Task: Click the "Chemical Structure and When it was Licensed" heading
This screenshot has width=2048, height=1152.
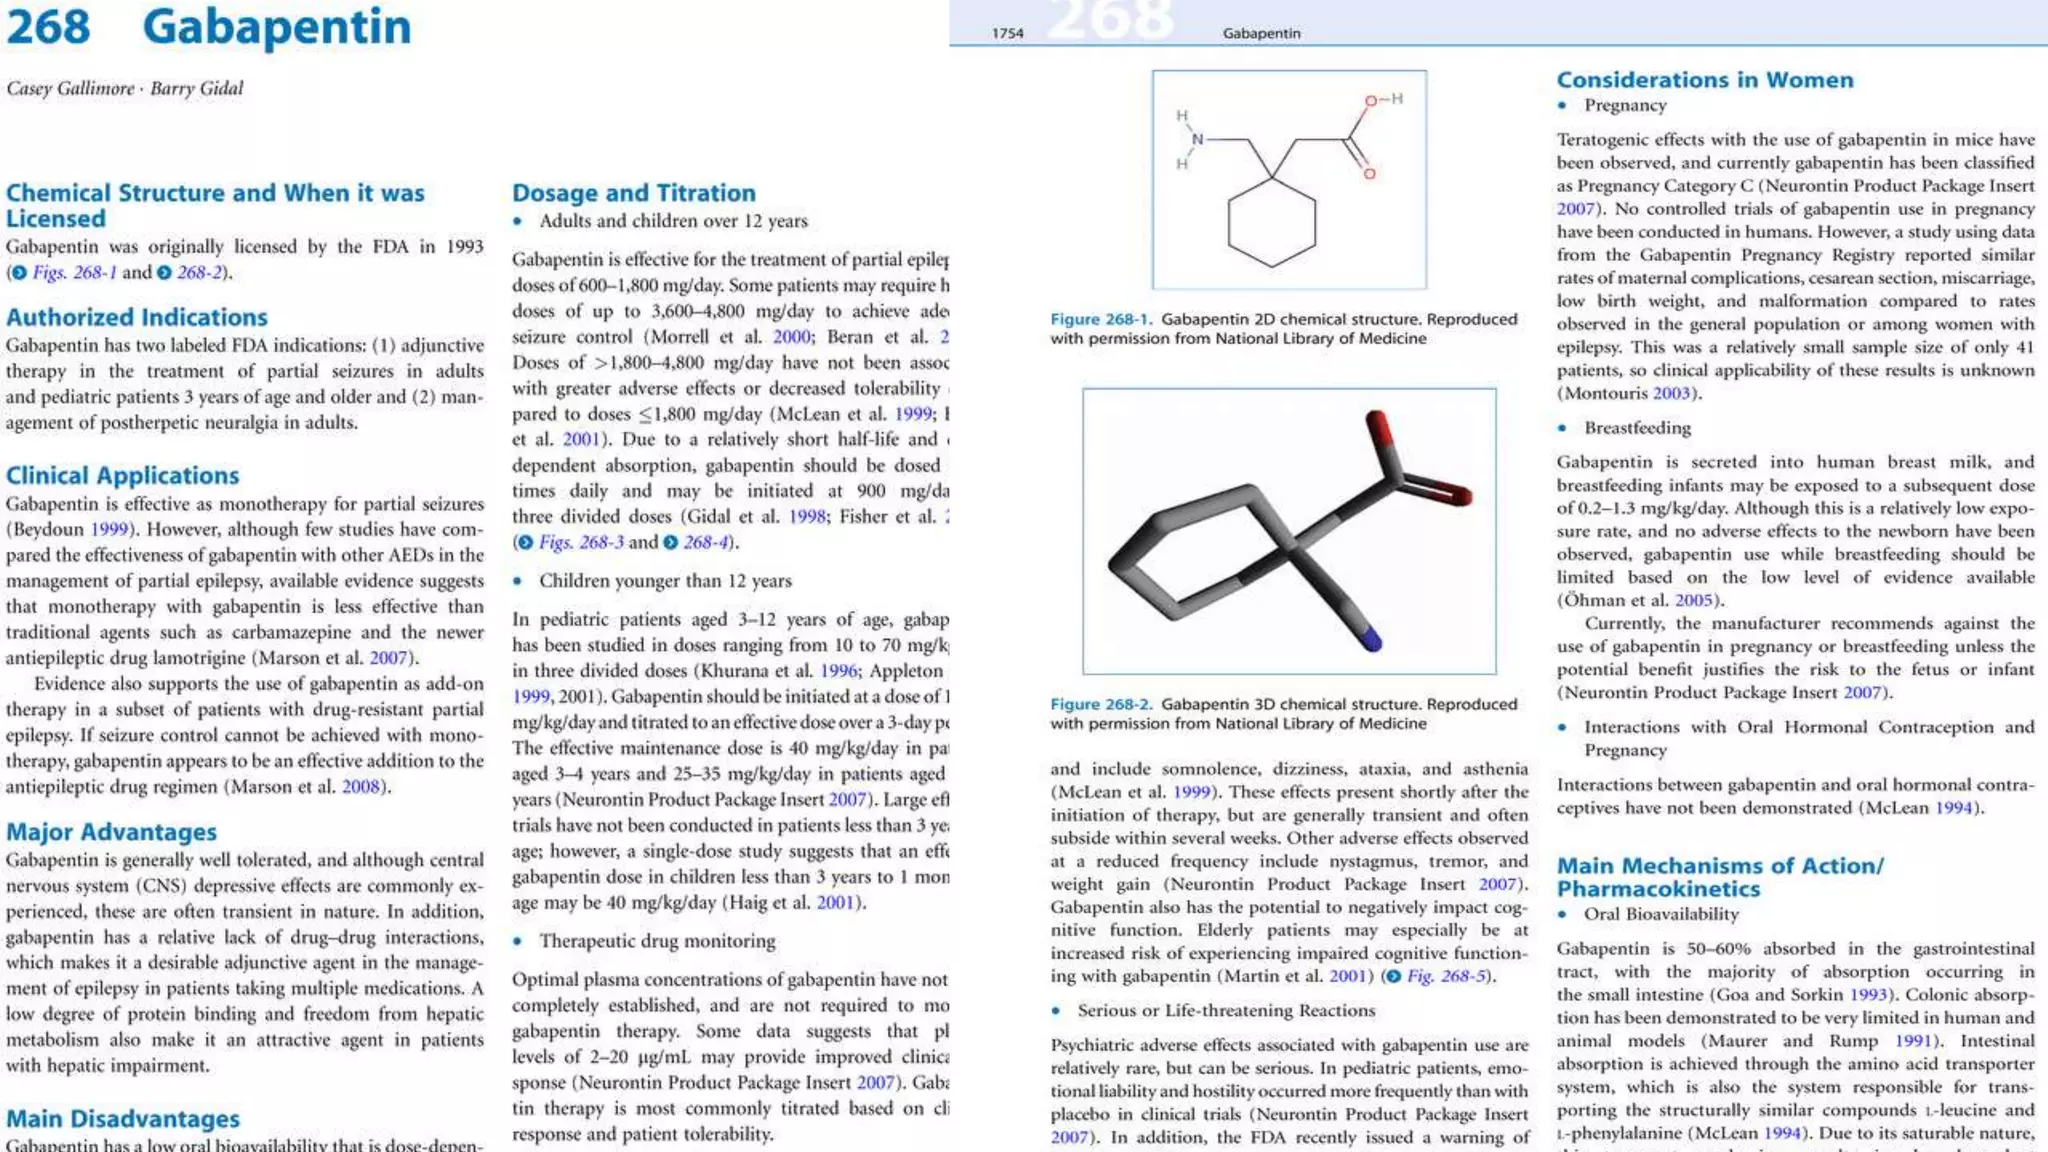Action: (x=215, y=206)
